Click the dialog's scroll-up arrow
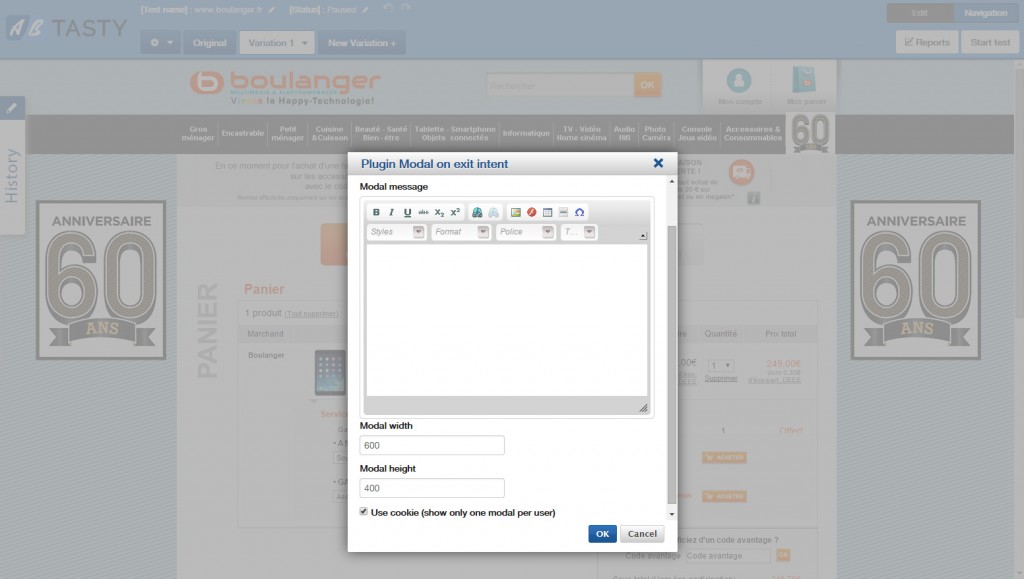This screenshot has height=579, width=1024. (672, 181)
